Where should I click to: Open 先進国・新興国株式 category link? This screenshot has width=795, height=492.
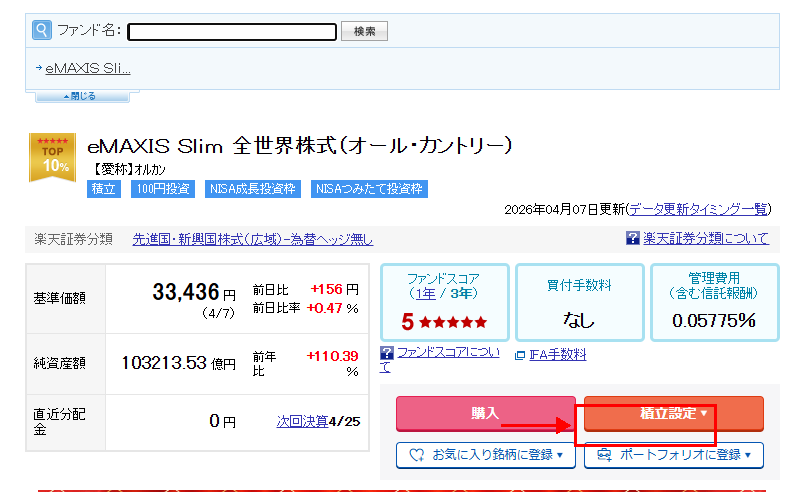pos(252,239)
